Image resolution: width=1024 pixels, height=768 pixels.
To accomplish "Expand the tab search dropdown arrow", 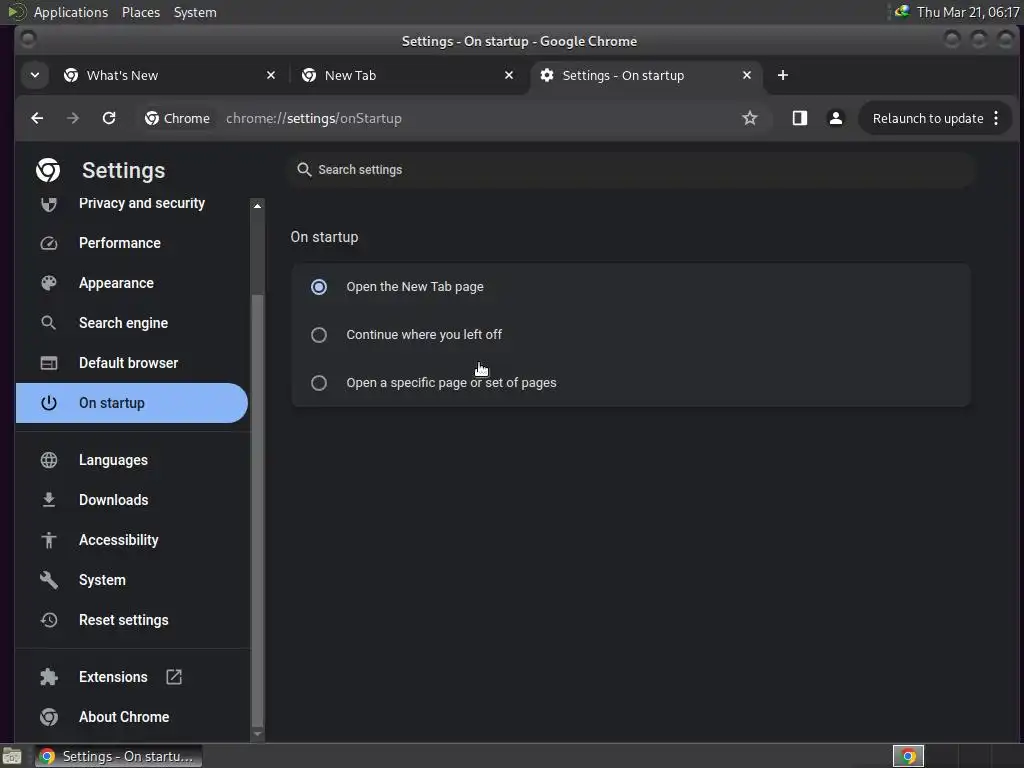I will 35,75.
